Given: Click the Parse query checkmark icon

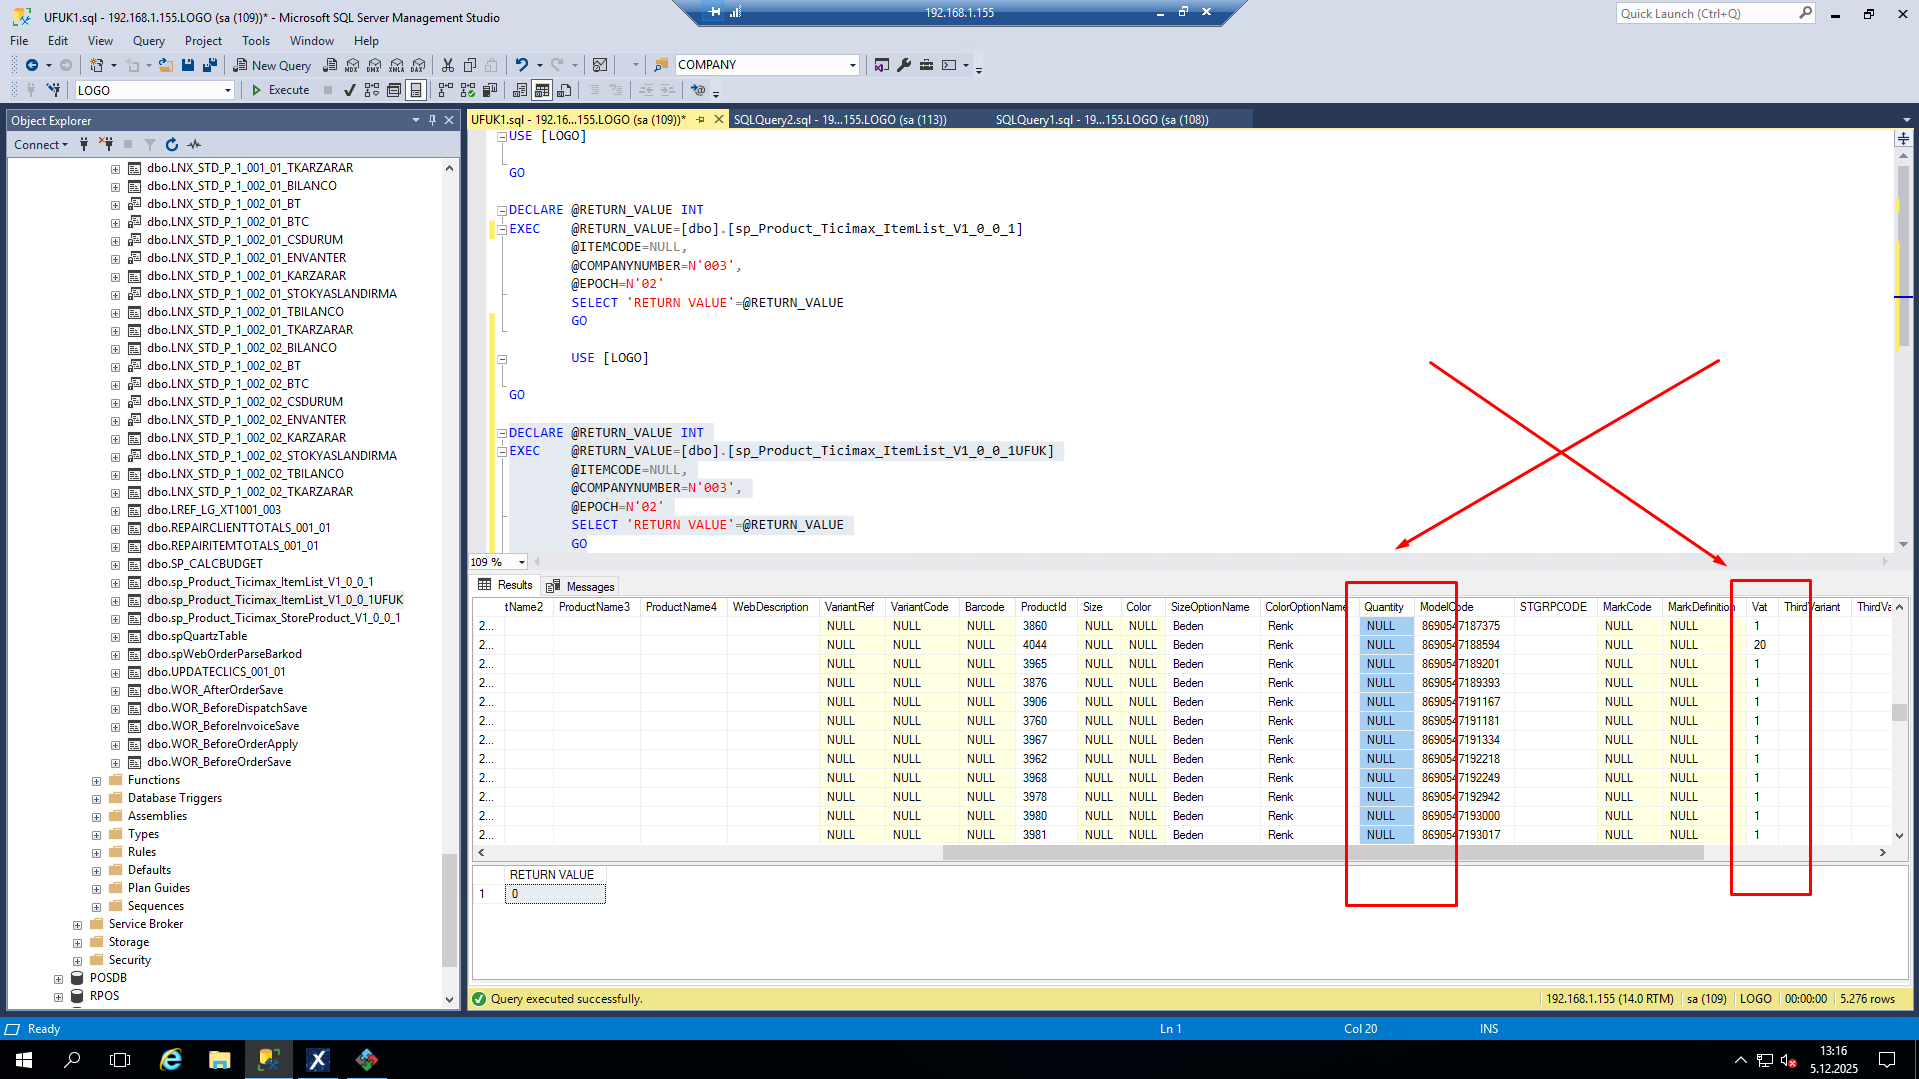Looking at the screenshot, I should click(349, 90).
